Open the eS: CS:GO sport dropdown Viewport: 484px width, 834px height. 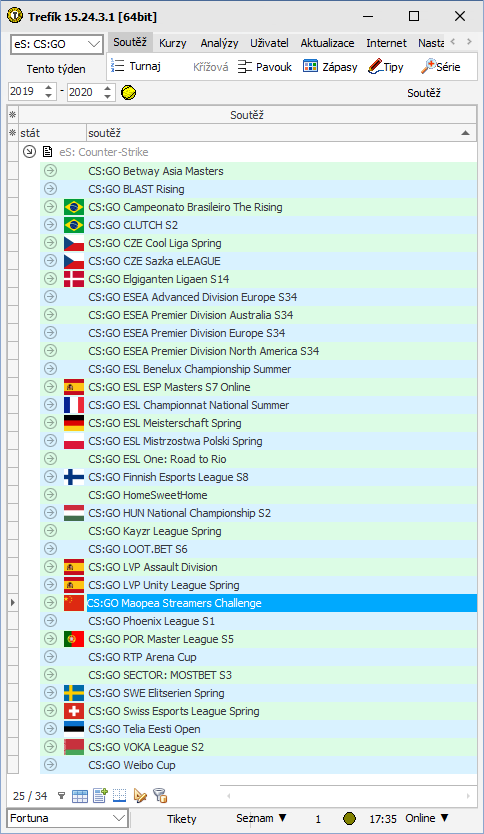pos(56,44)
